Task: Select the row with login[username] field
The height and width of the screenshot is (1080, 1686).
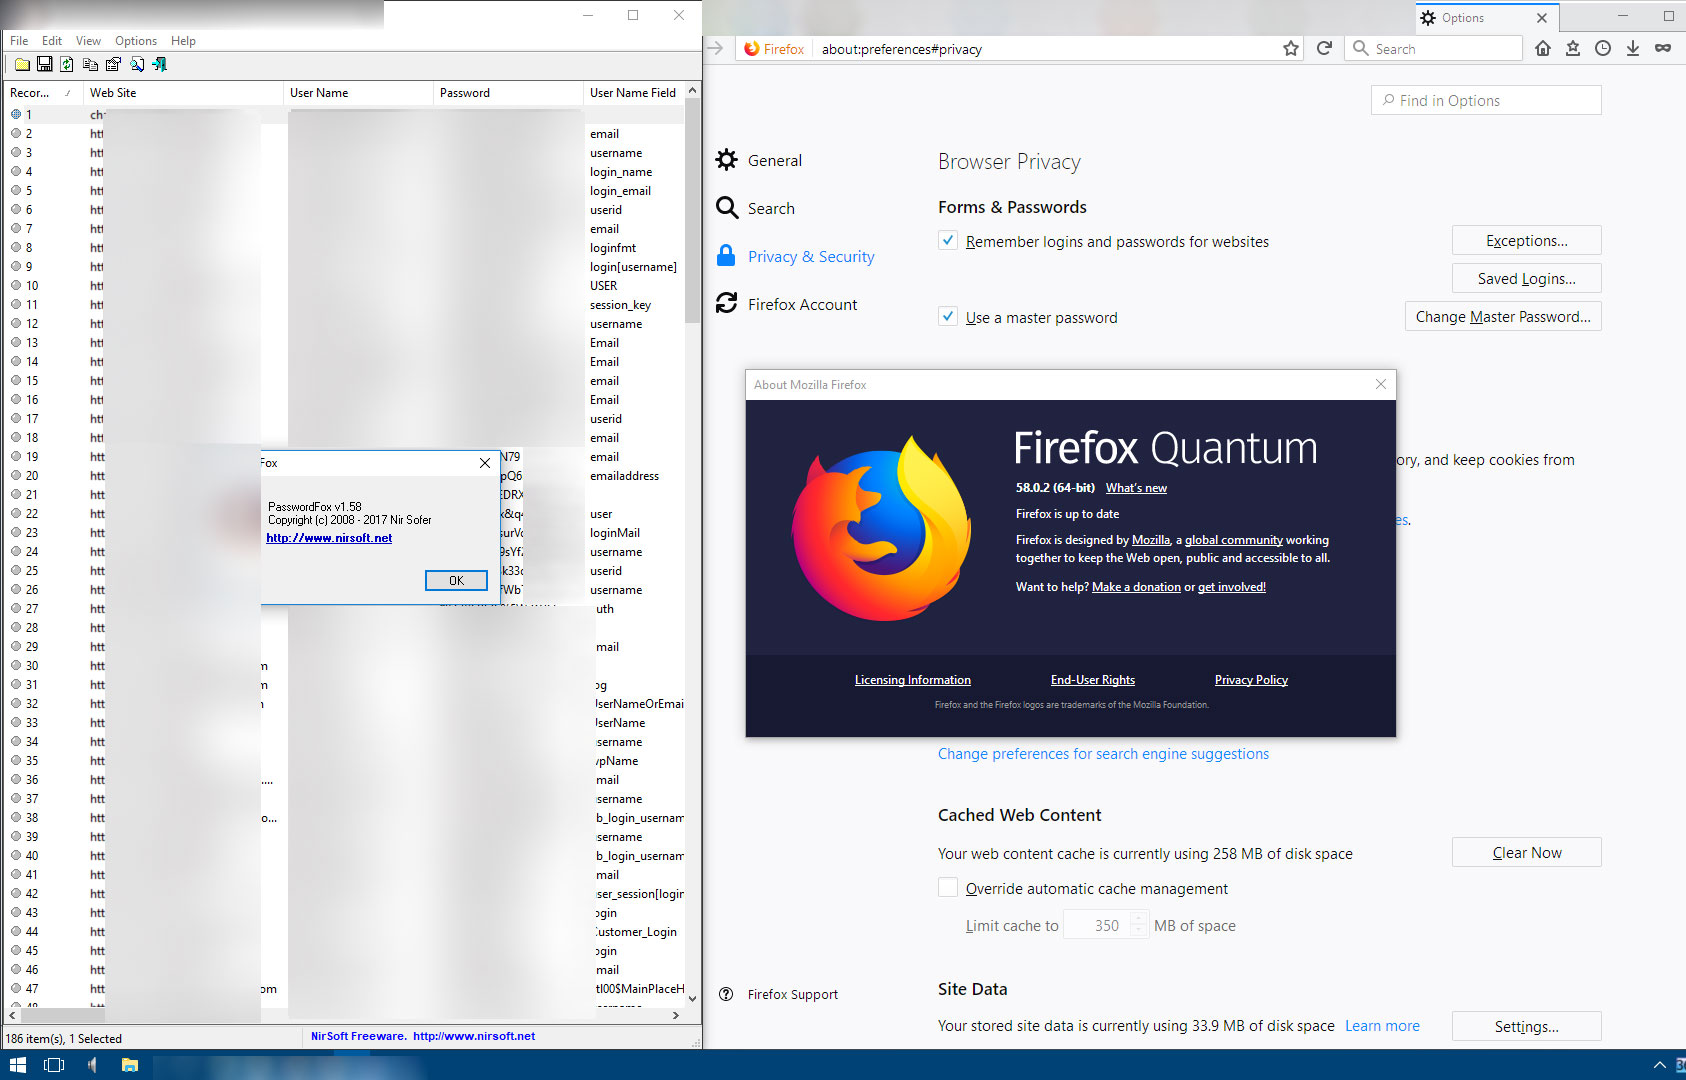Action: (345, 266)
